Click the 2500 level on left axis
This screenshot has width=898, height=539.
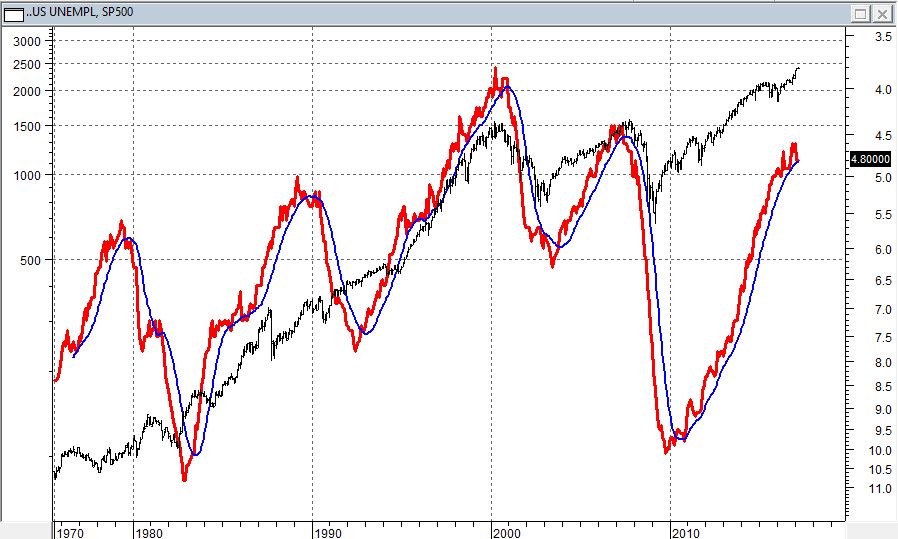(27, 65)
